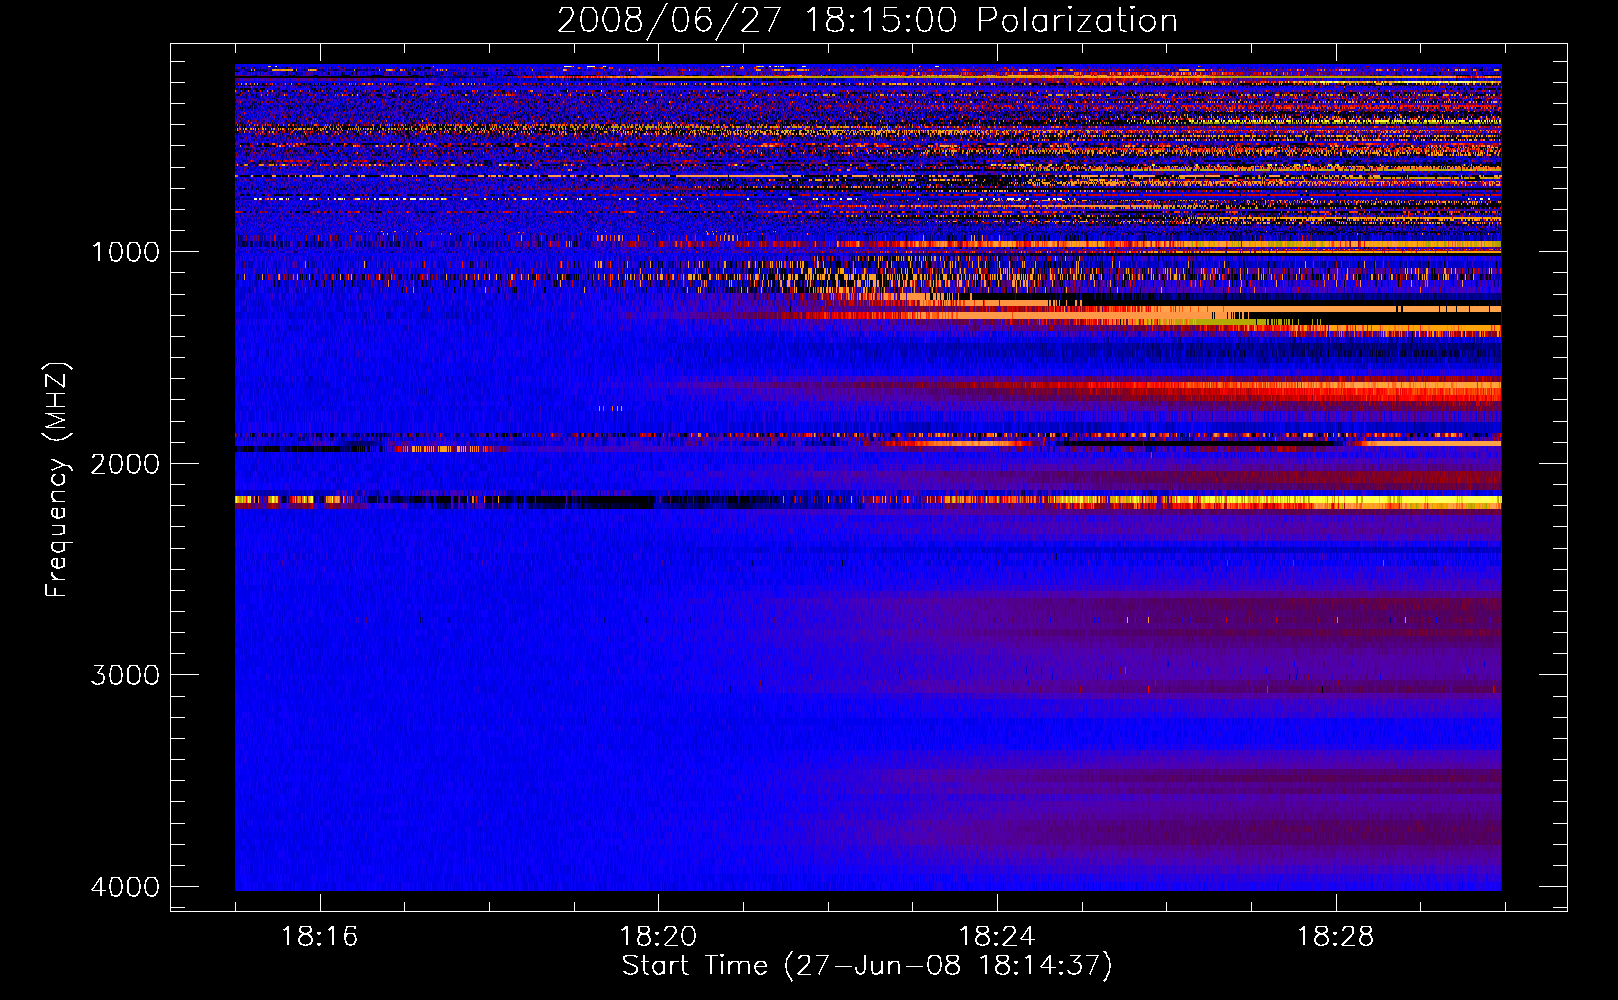
Task: Click the "Frequency (MHZ)" axis label
Action: point(58,480)
